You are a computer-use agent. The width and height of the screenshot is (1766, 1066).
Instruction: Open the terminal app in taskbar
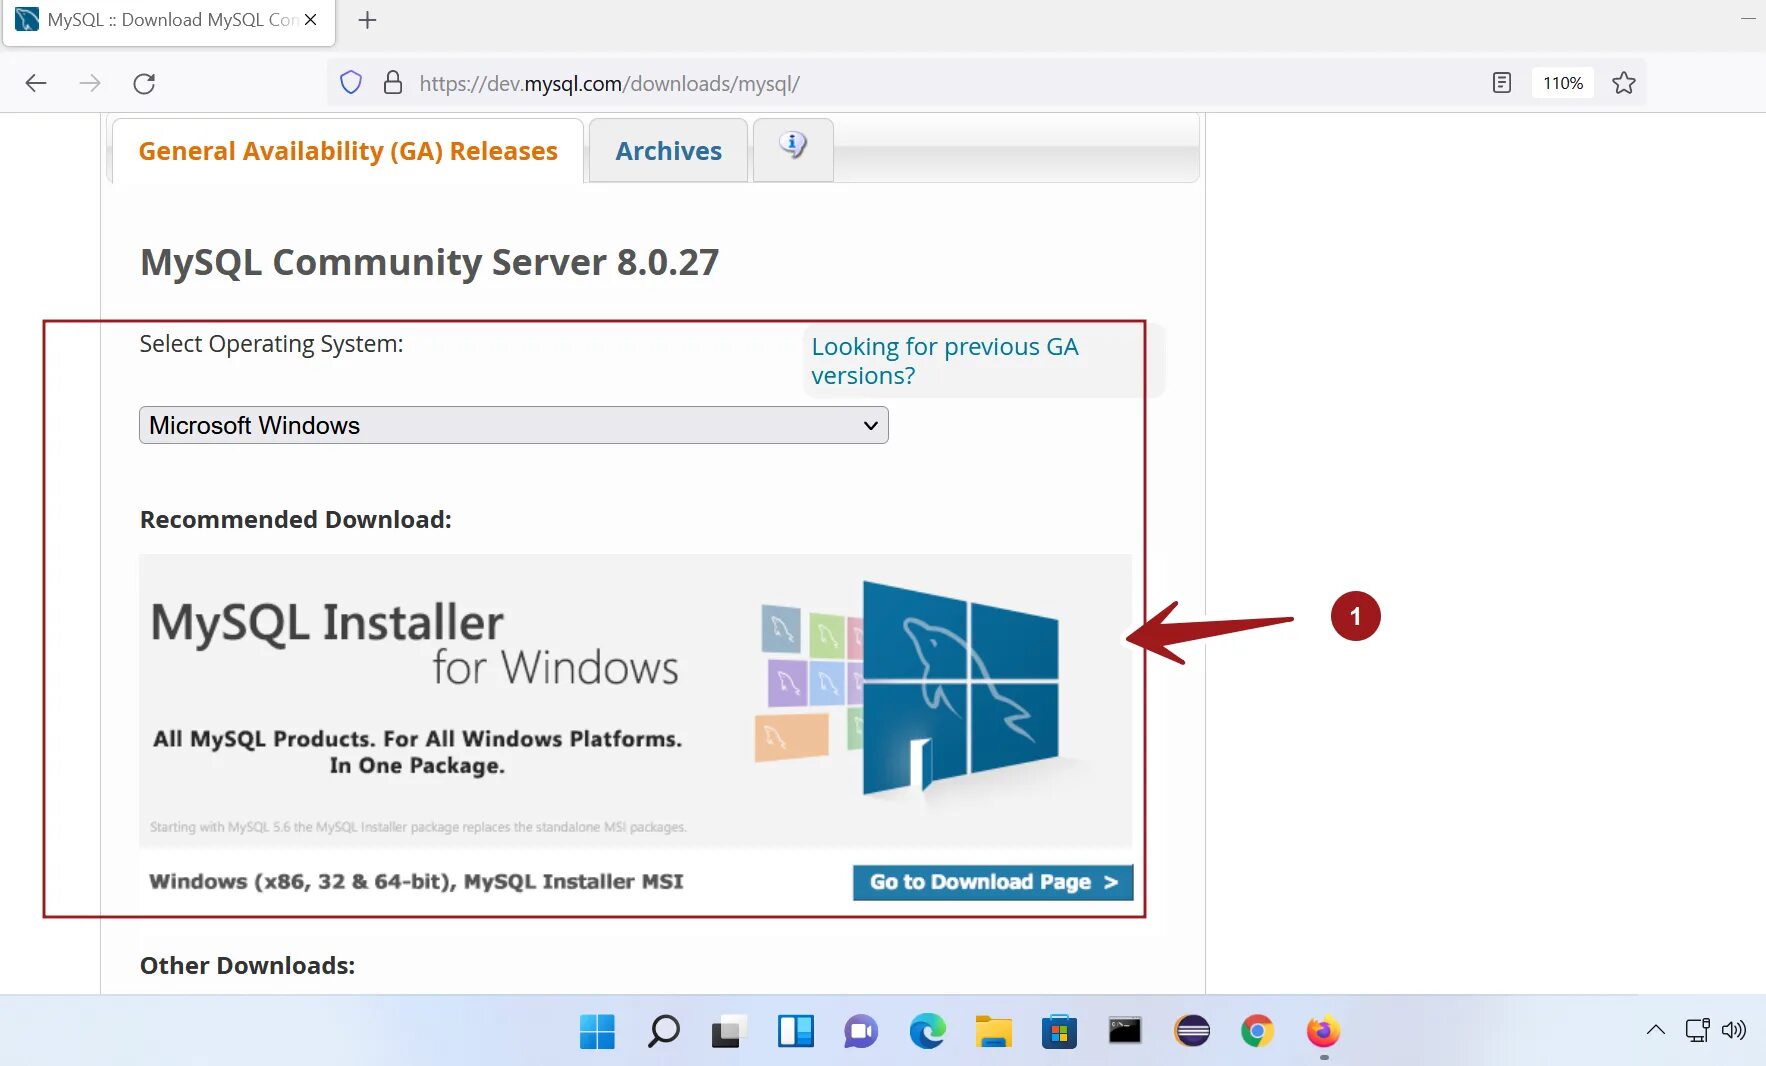click(x=1125, y=1031)
